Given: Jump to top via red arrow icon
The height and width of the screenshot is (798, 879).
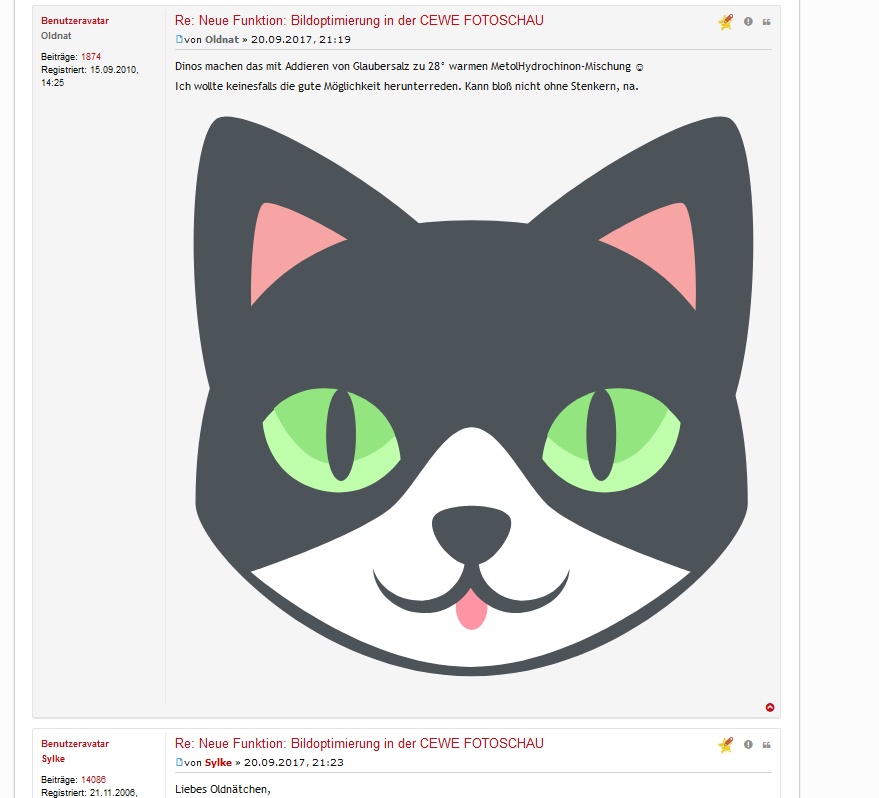Looking at the screenshot, I should [770, 707].
